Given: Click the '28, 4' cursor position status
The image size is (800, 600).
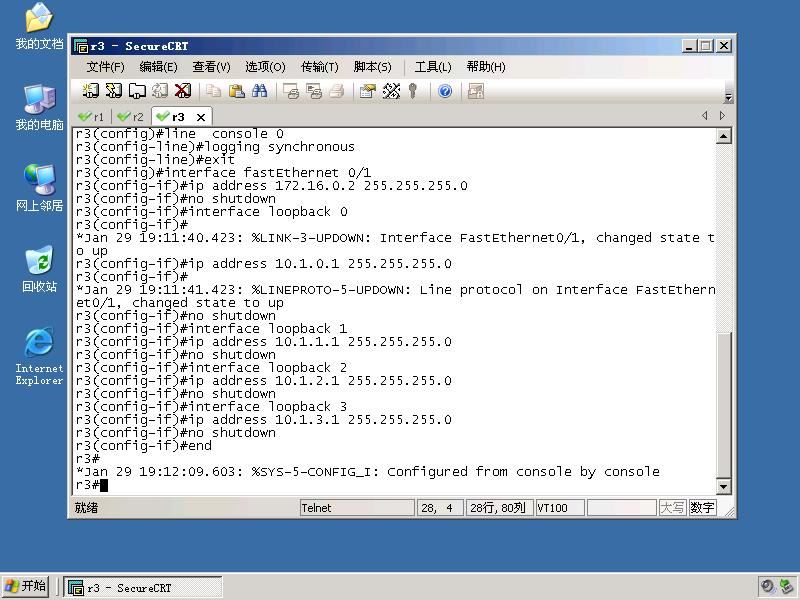Looking at the screenshot, I should [440, 508].
